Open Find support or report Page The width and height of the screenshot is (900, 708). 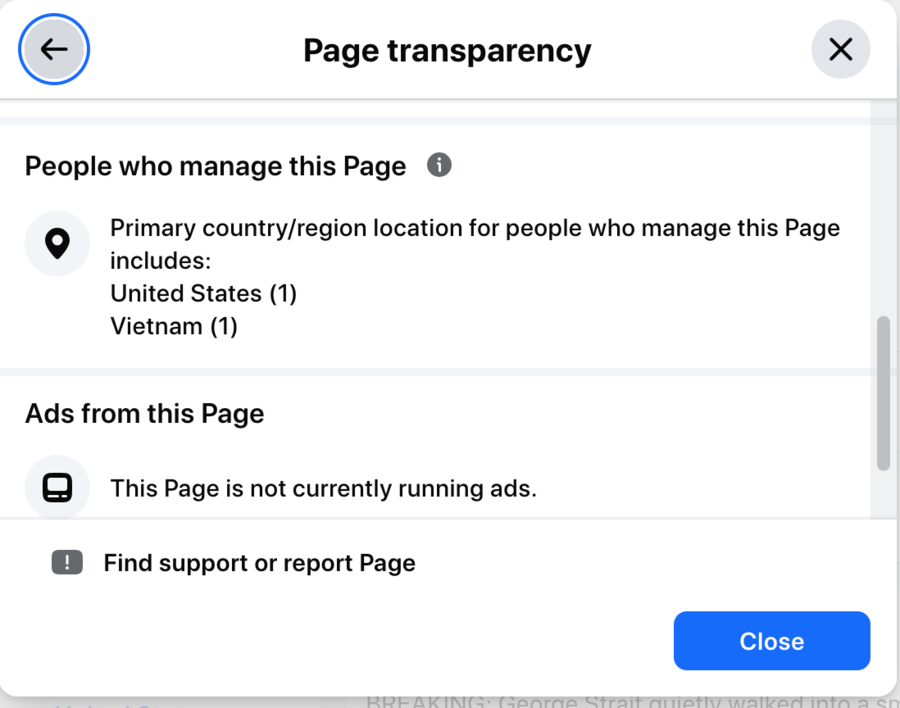[x=259, y=563]
